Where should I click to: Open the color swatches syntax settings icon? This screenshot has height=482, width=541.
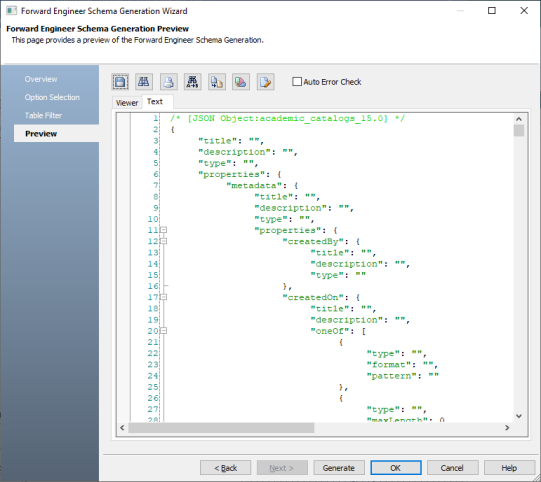[241, 82]
